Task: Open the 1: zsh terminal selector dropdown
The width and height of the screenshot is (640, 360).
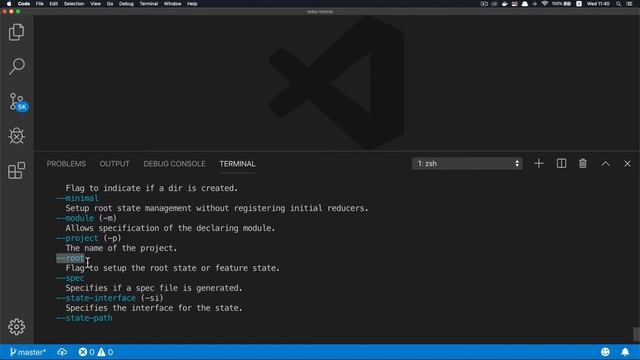Action: pos(467,164)
